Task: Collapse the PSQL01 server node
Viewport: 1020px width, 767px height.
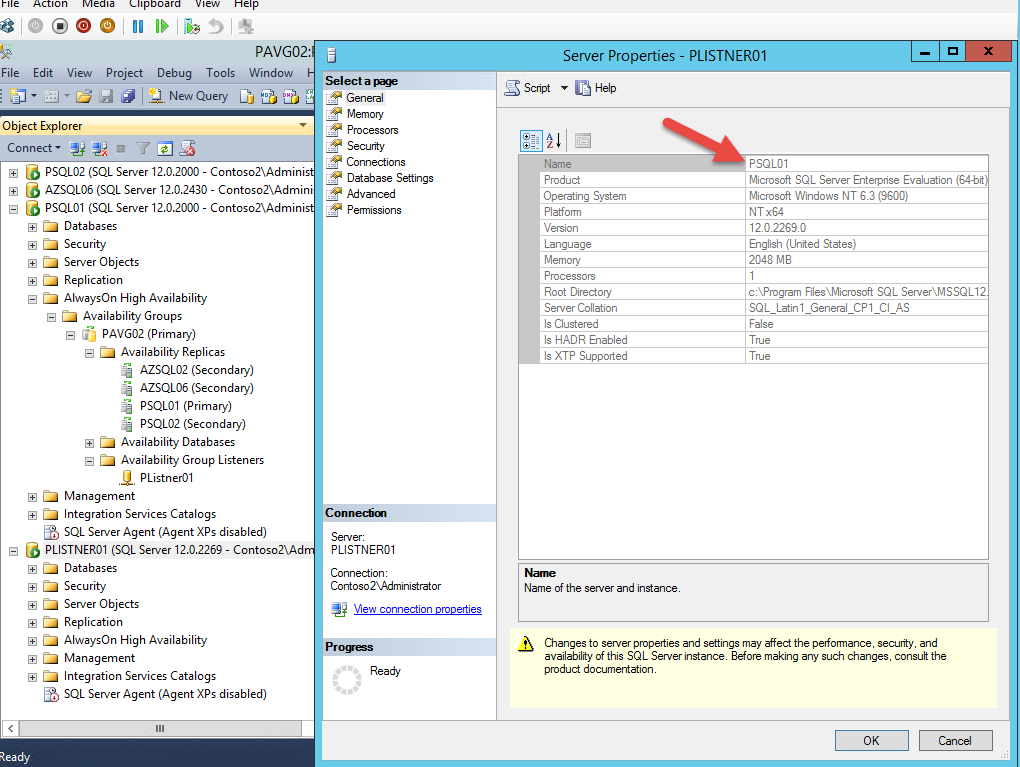Action: pos(13,209)
